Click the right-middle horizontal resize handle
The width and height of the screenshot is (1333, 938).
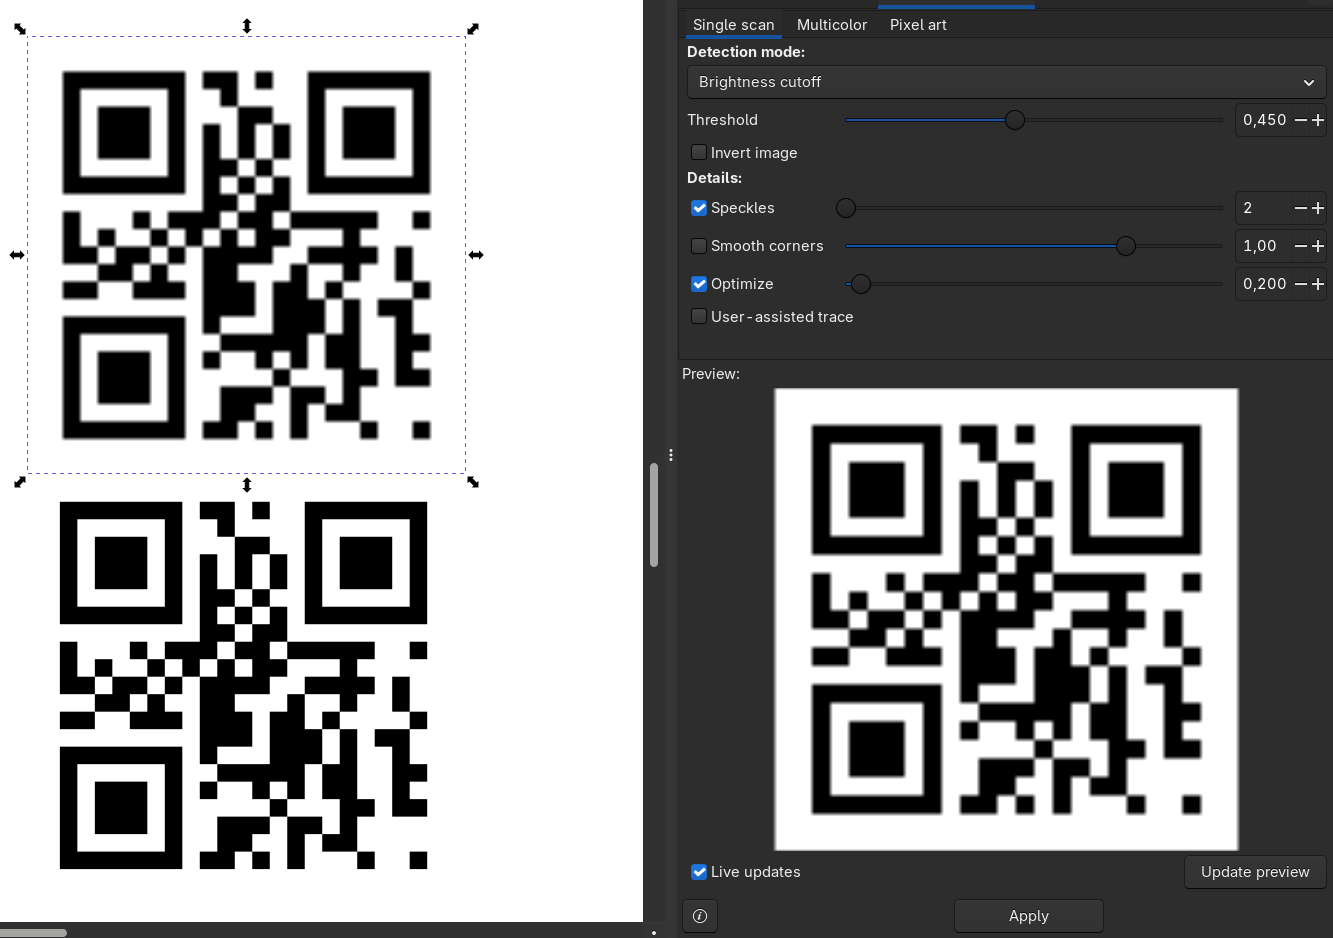click(x=476, y=255)
